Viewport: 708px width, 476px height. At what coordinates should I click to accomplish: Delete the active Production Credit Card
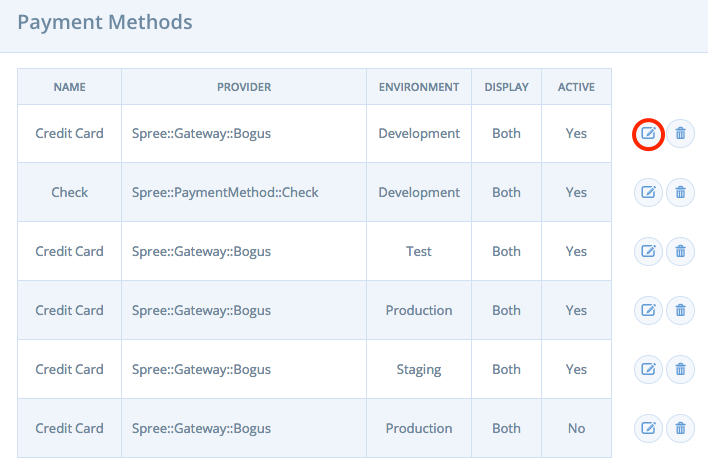[x=680, y=310]
